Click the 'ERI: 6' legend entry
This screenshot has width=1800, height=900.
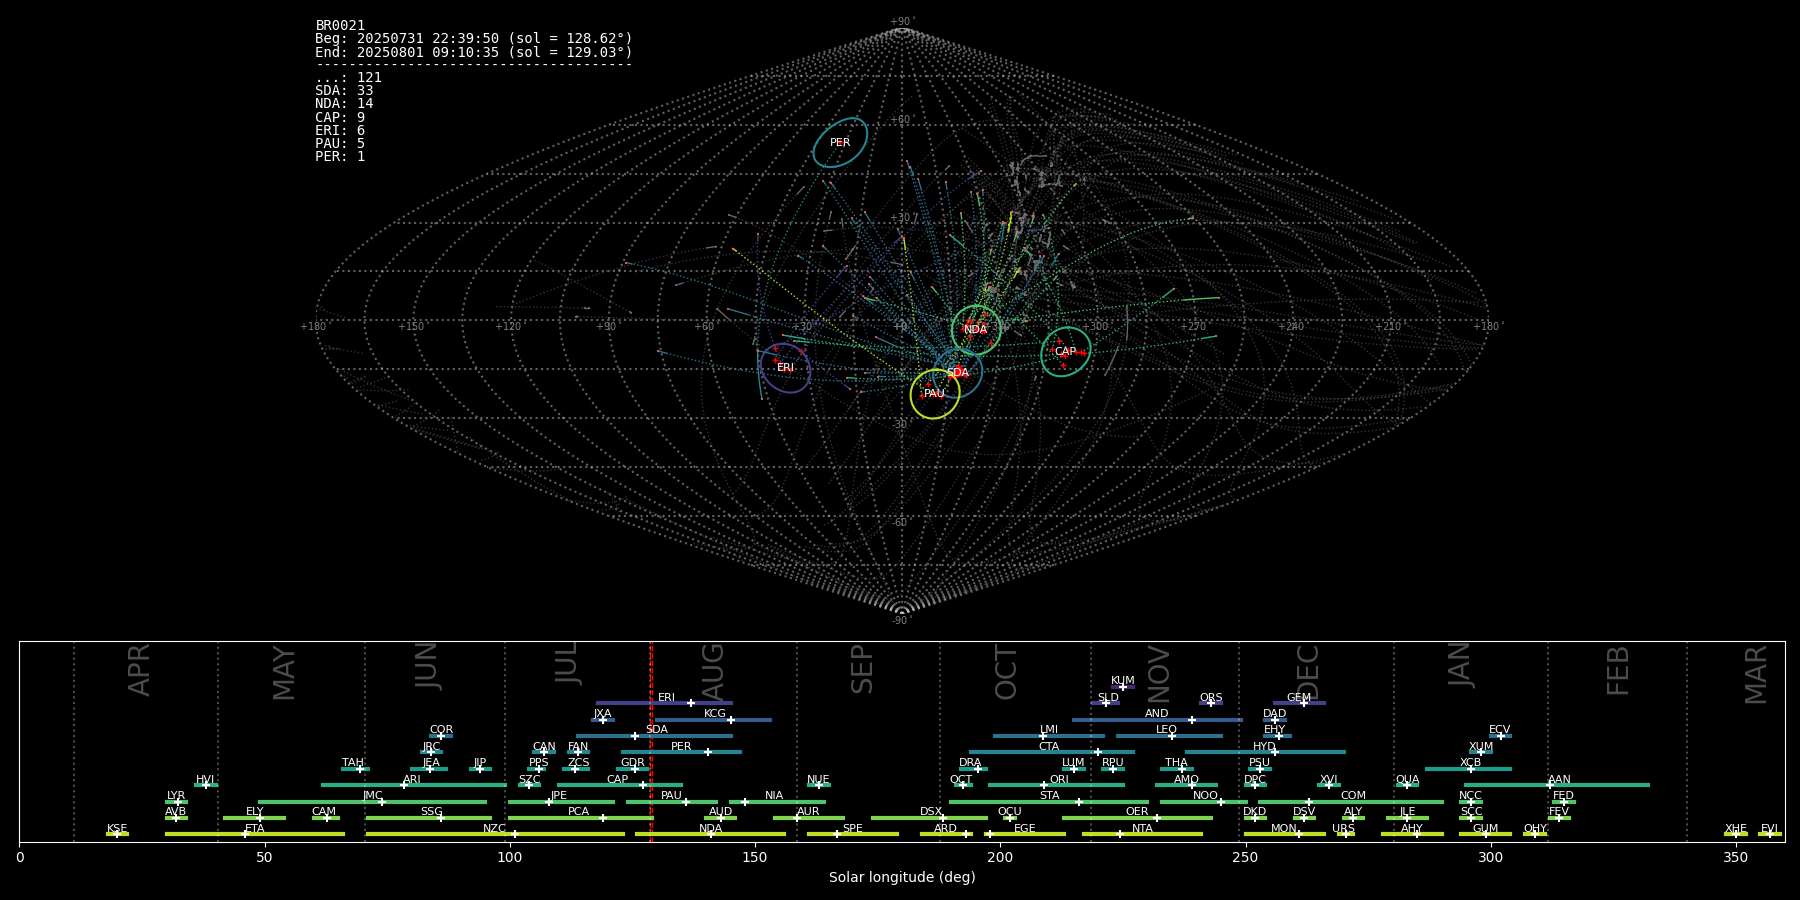tap(340, 130)
